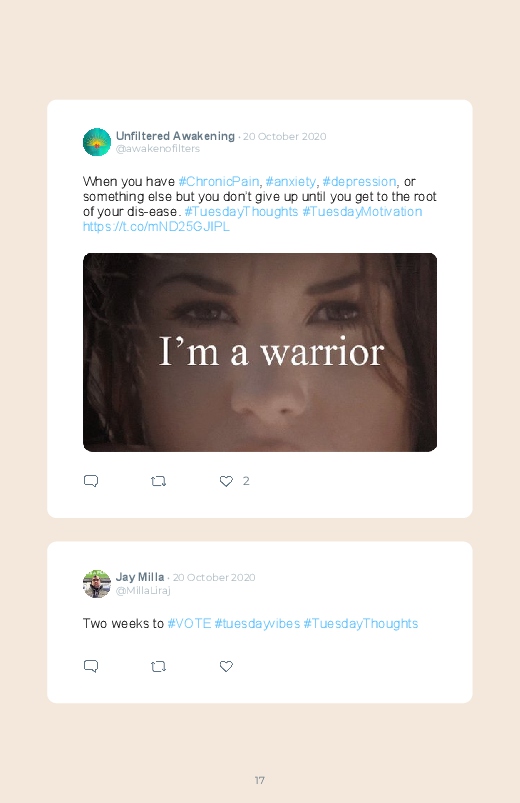Image resolution: width=520 pixels, height=803 pixels.
Task: Click #TuesdayThoughts in Jay Milla's tweet
Action: pos(361,623)
